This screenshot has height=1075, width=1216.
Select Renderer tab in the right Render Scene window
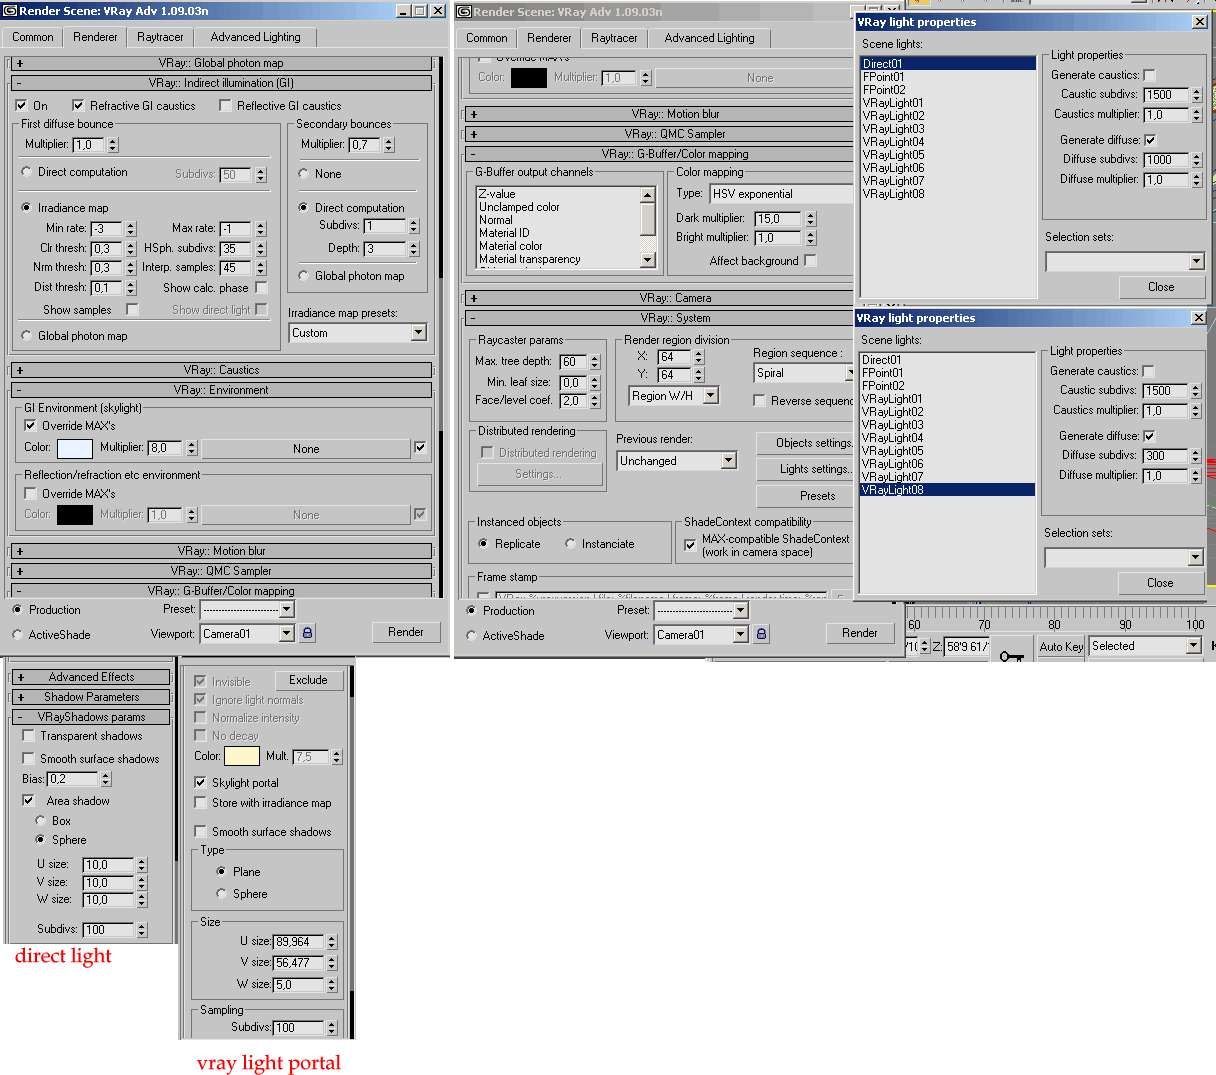click(549, 38)
